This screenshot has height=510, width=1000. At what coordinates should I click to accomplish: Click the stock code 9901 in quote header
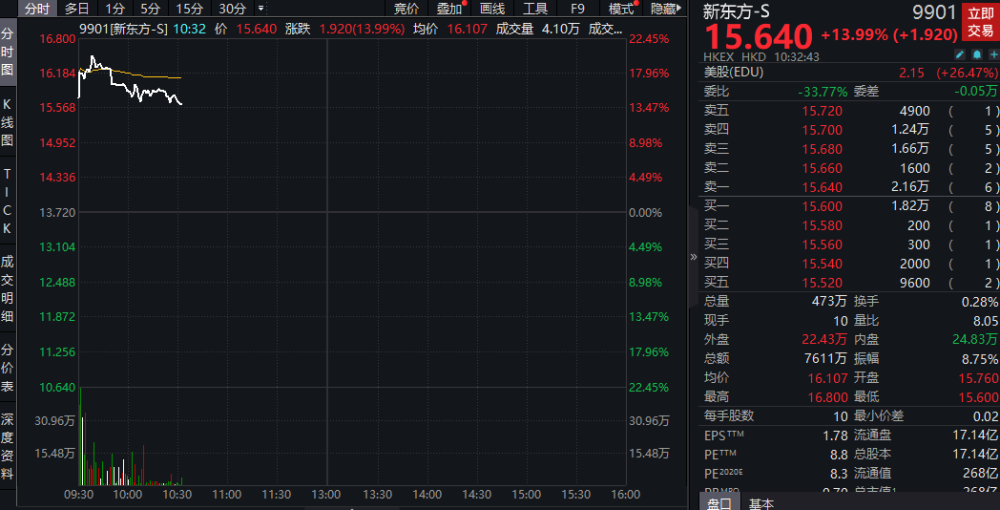coord(934,13)
